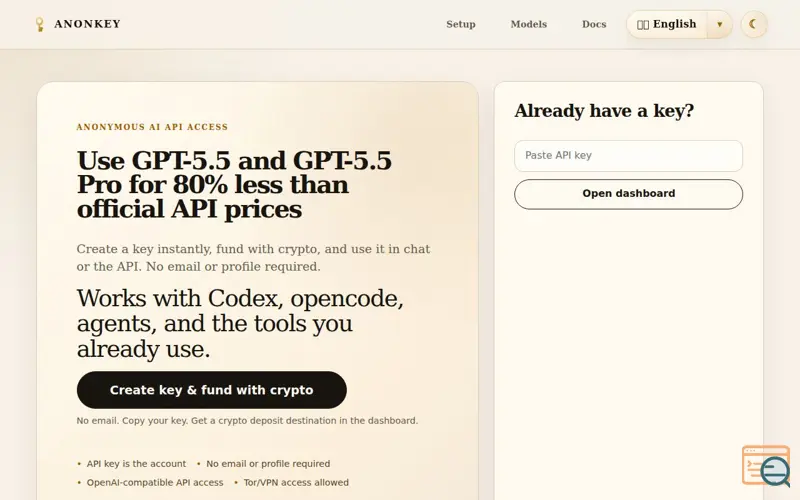
Task: Click the Open dashboard button
Action: point(628,194)
